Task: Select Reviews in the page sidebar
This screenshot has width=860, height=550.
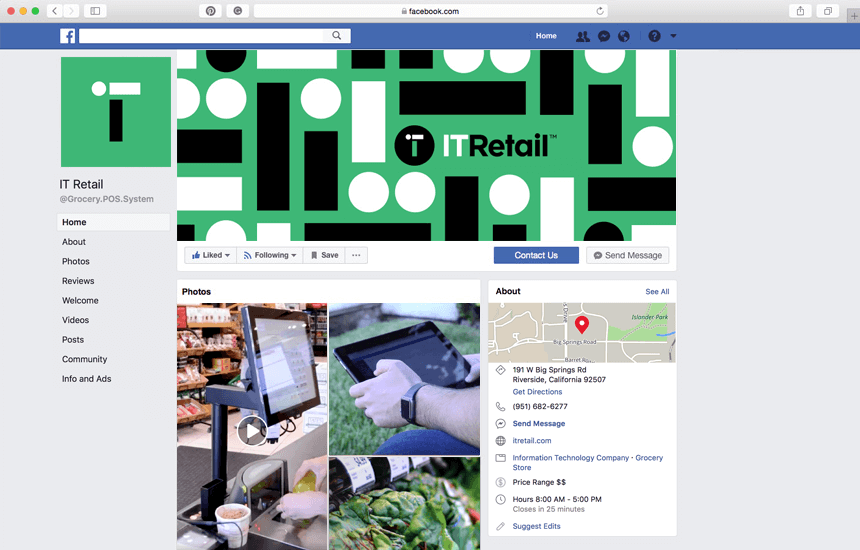Action: click(x=78, y=281)
